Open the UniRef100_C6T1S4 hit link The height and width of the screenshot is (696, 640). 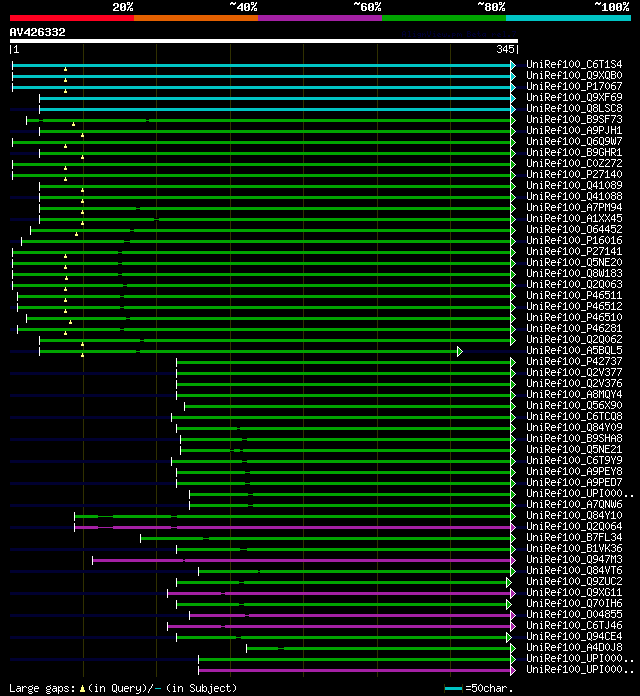[x=574, y=64]
